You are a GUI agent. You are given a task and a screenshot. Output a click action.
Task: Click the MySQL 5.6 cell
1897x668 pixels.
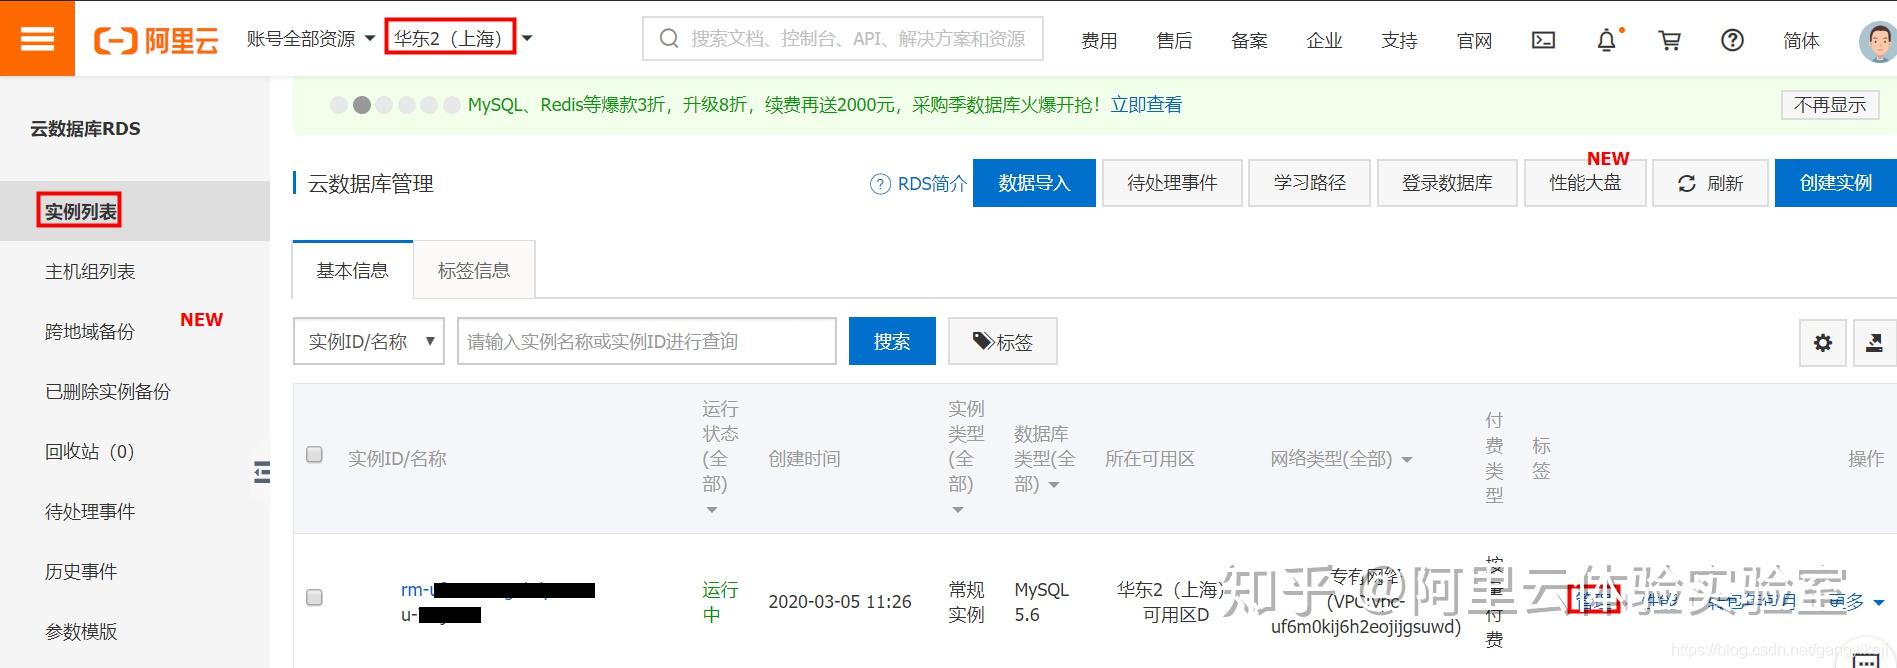pyautogui.click(x=1041, y=602)
